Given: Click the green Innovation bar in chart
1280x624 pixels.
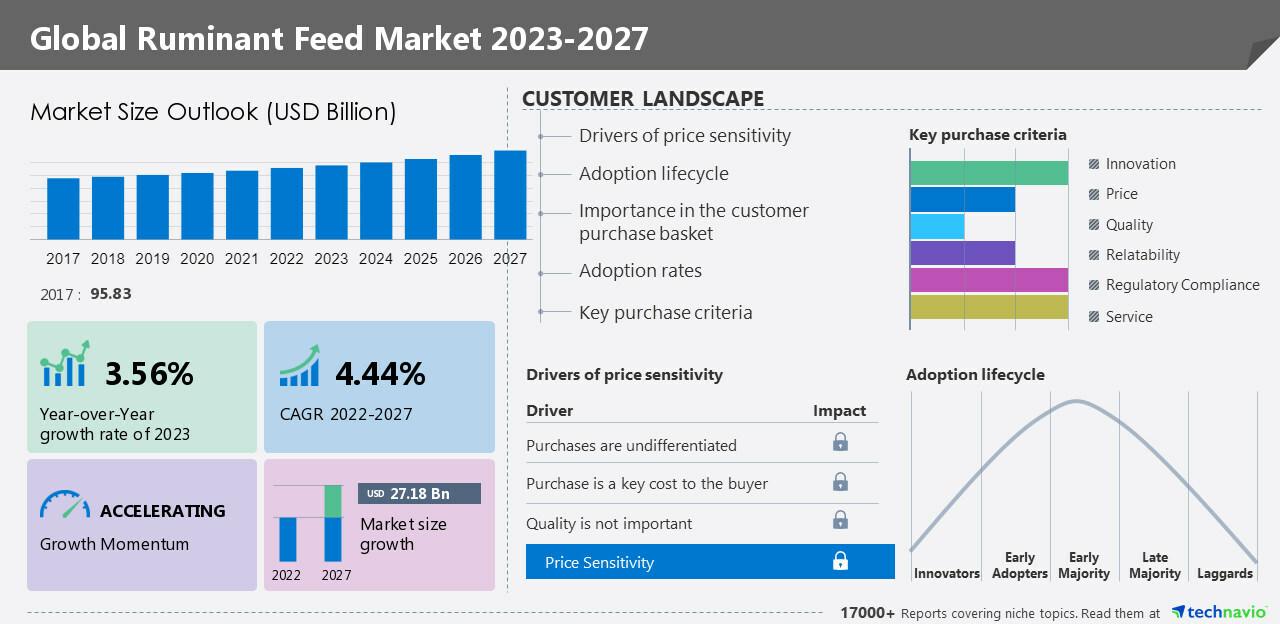Looking at the screenshot, I should click(988, 173).
